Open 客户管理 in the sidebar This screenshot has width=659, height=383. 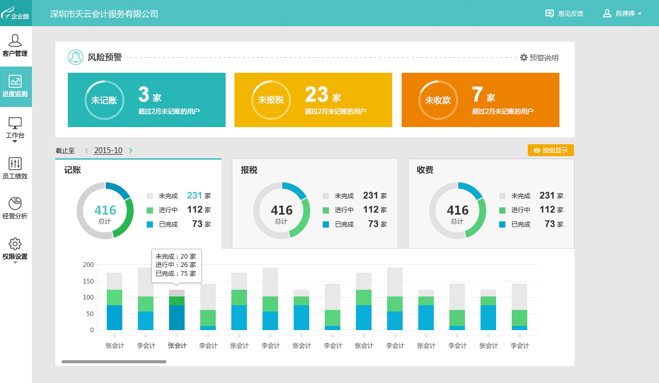[15, 45]
